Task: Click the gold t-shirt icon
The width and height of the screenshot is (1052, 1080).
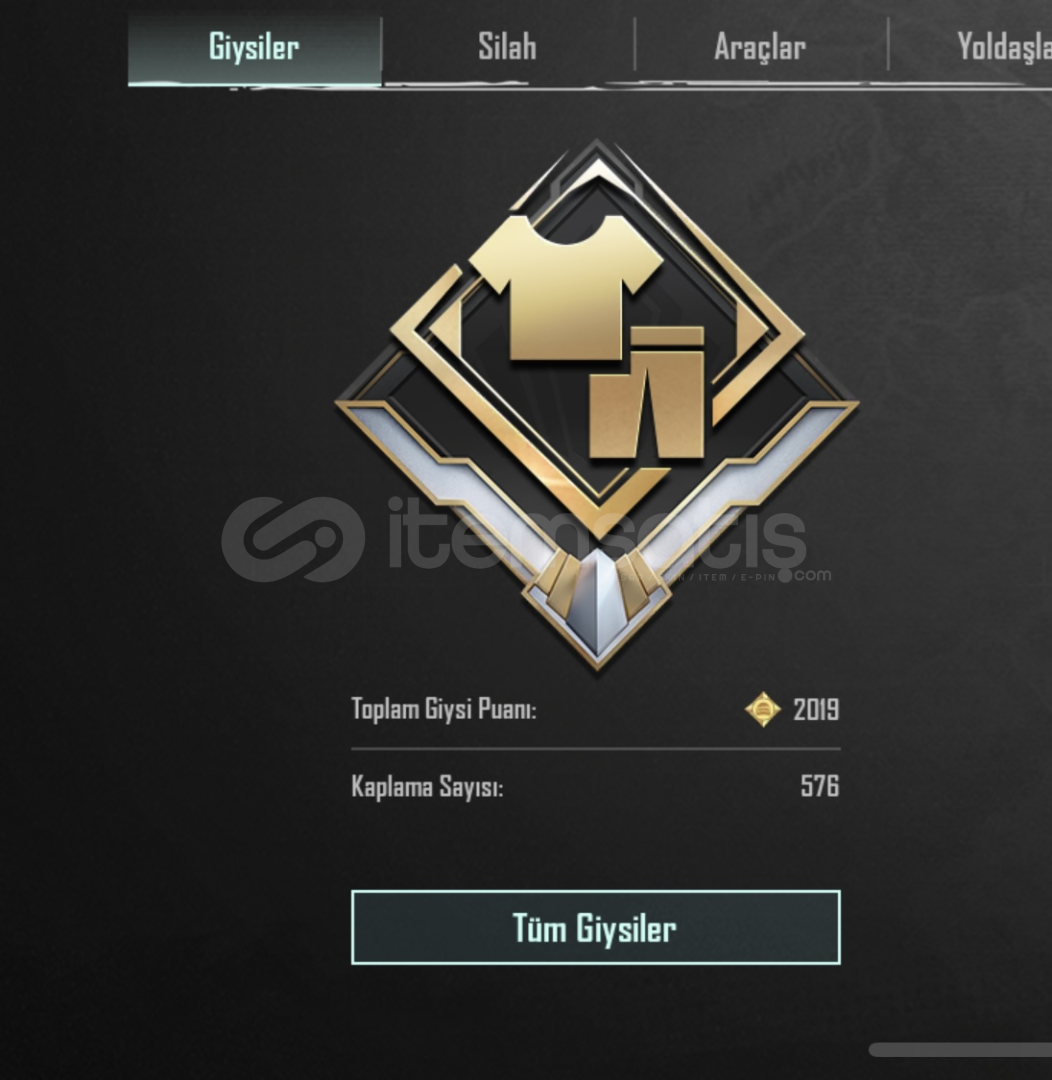Action: coord(566,288)
